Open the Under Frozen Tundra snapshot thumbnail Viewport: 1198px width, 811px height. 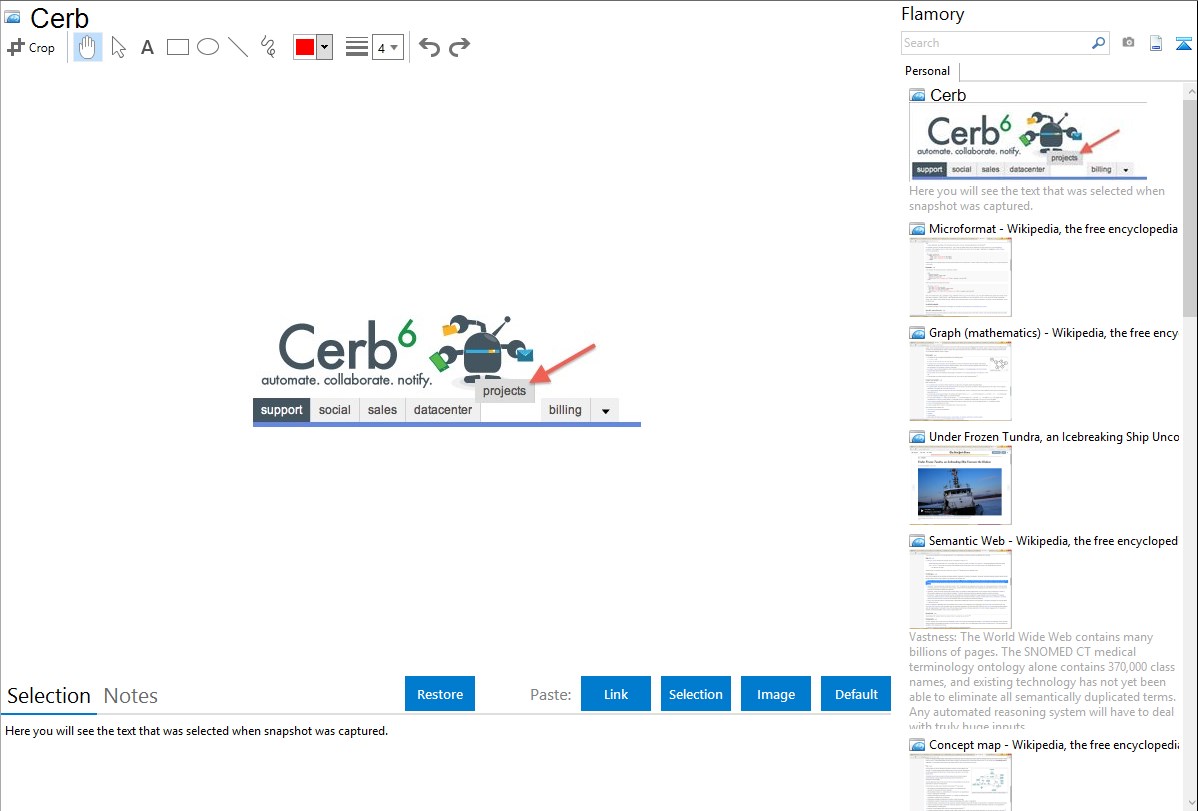(960, 485)
